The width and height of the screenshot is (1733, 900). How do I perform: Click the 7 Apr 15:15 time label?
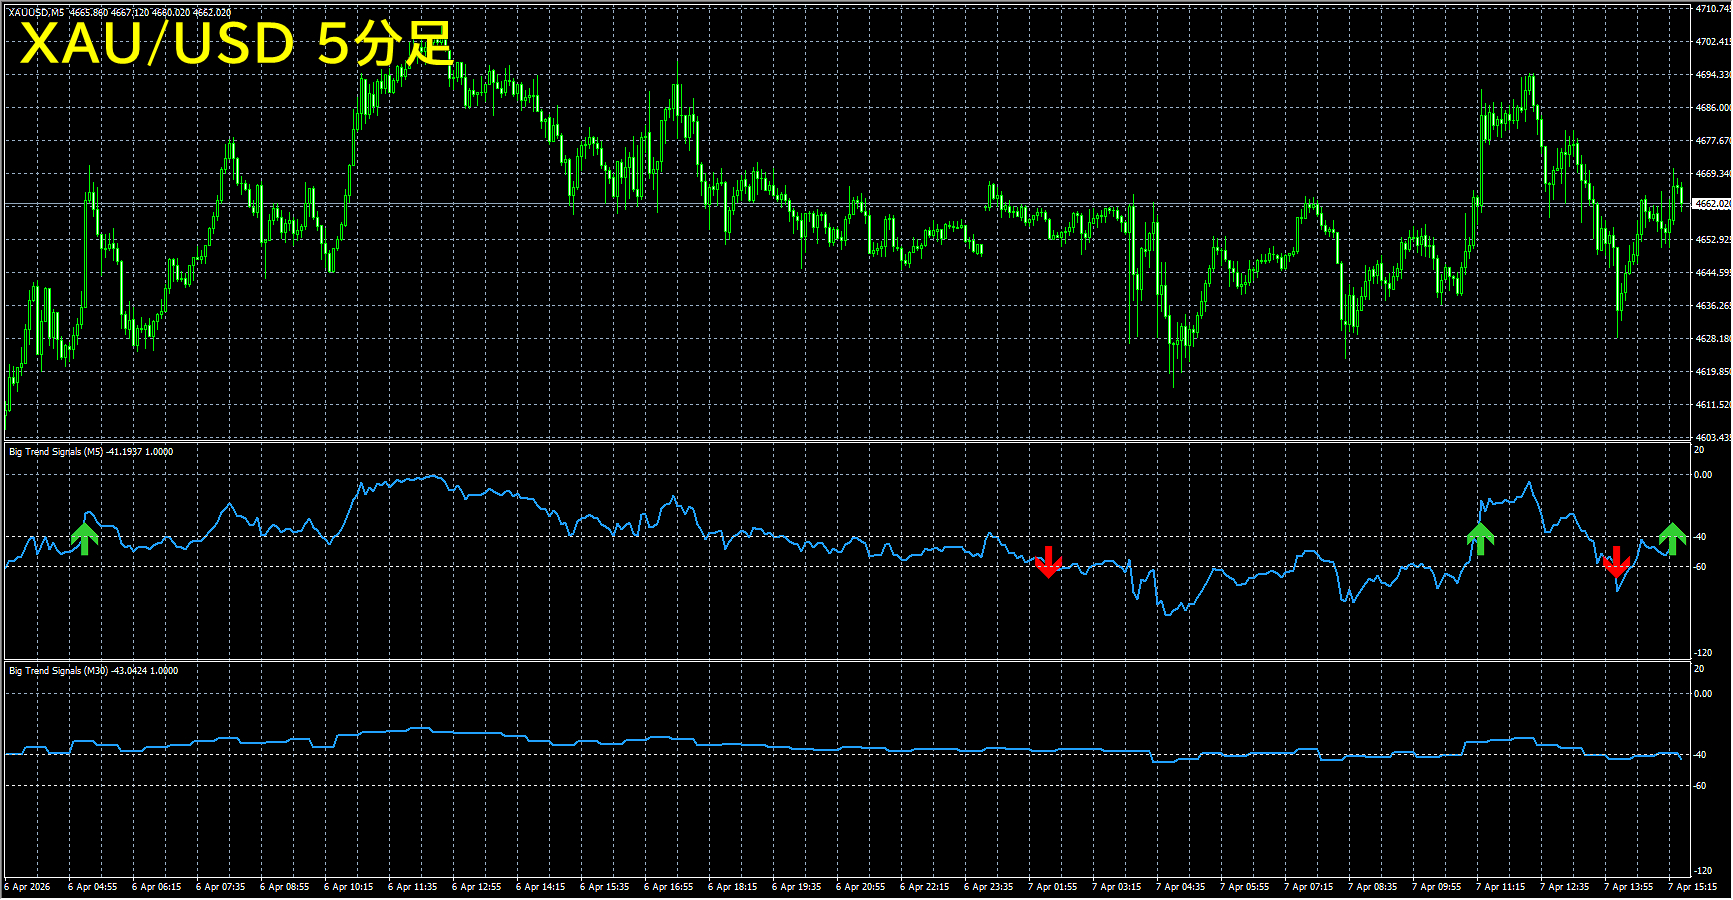1692,887
